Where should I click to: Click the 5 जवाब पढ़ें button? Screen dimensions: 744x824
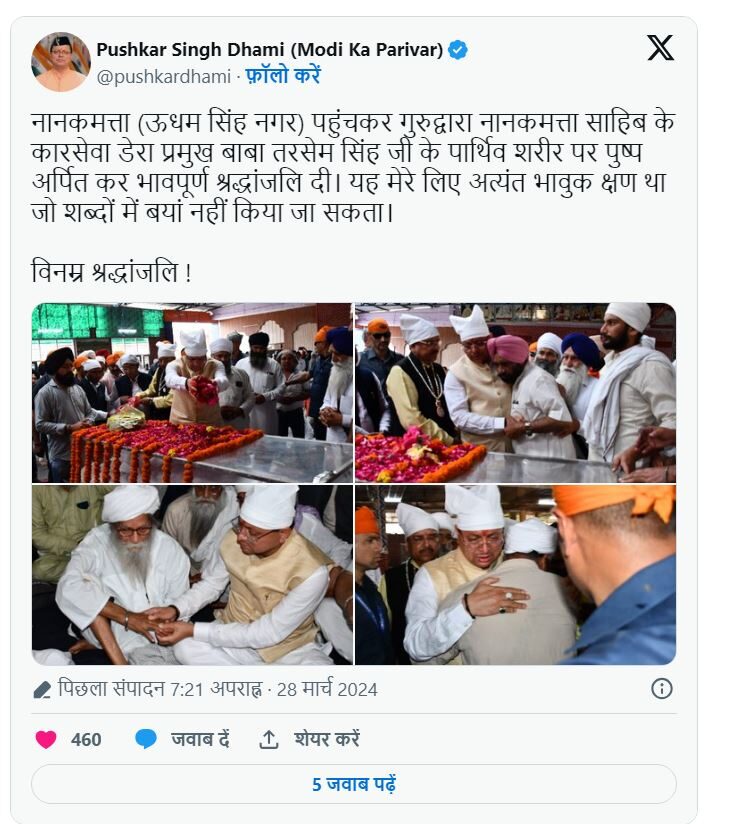[354, 784]
